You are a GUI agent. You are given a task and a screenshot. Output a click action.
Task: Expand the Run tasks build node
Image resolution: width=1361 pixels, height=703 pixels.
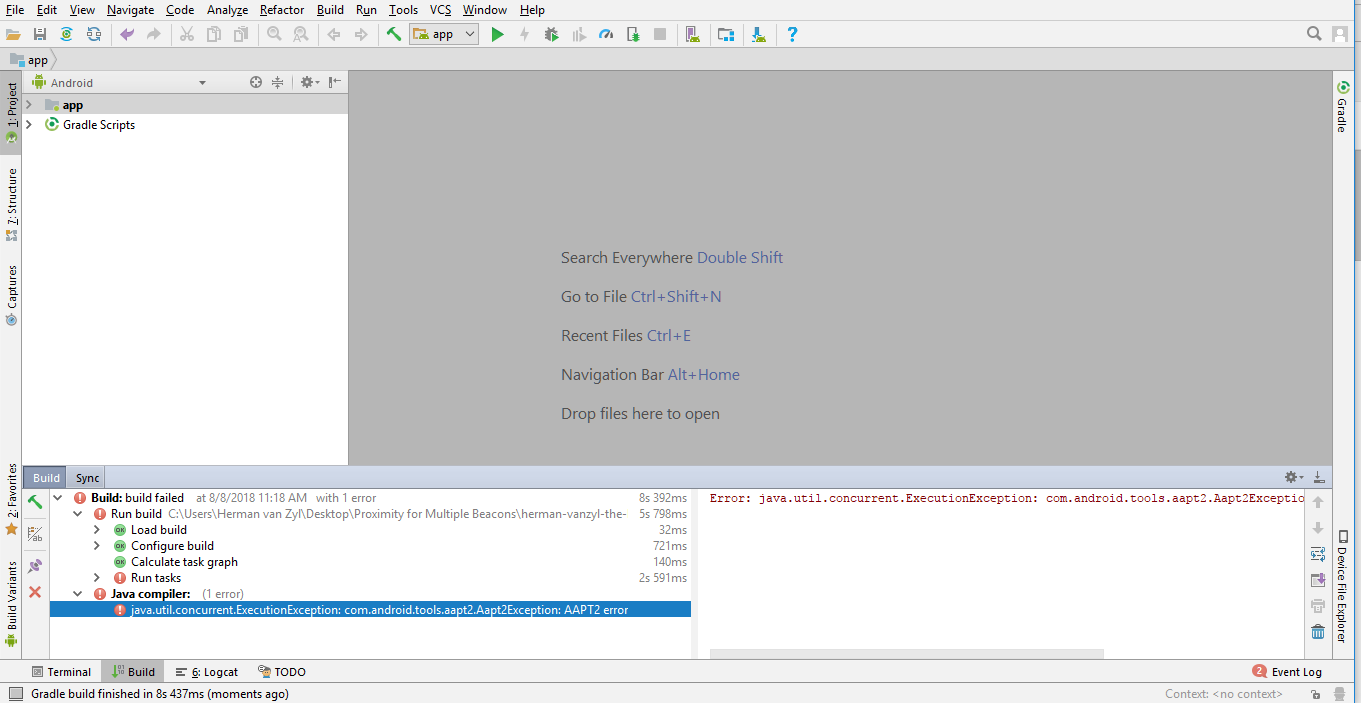pos(97,578)
